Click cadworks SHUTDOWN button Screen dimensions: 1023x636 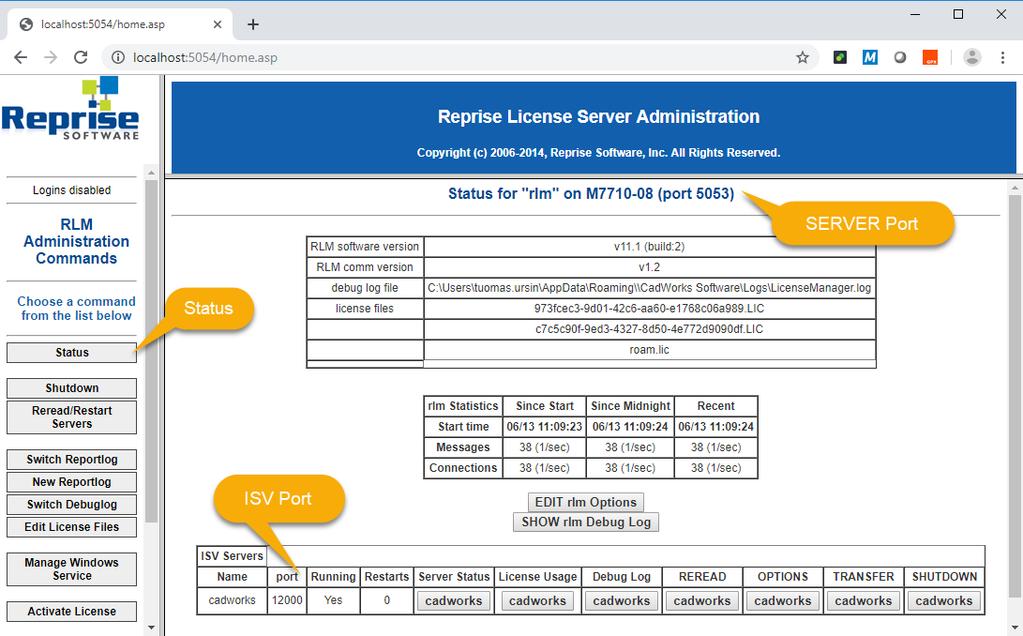[x=944, y=601]
